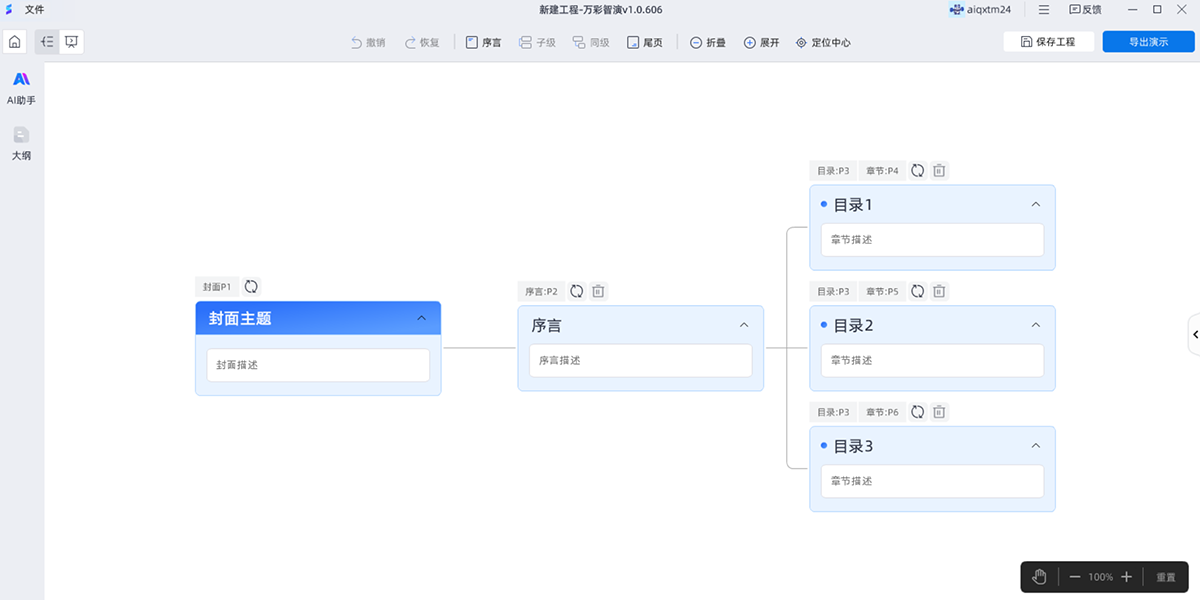Collapse the 目录3 card
The width and height of the screenshot is (1200, 600).
pos(1035,446)
